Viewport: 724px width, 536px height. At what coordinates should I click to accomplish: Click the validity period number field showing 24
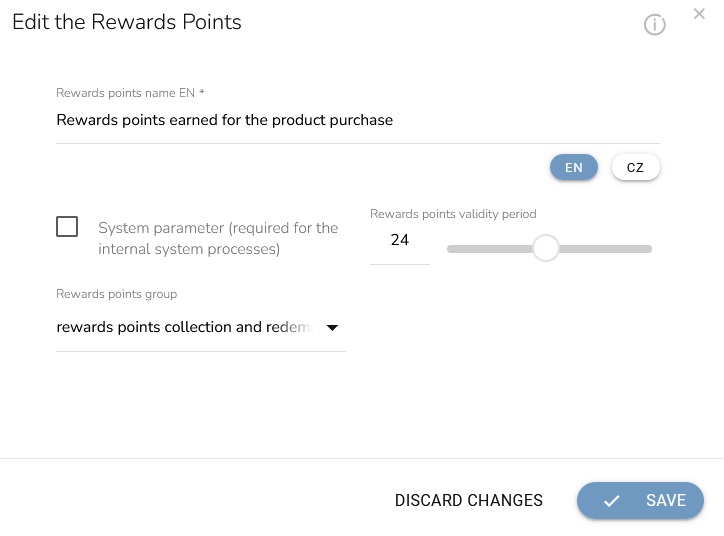[400, 240]
